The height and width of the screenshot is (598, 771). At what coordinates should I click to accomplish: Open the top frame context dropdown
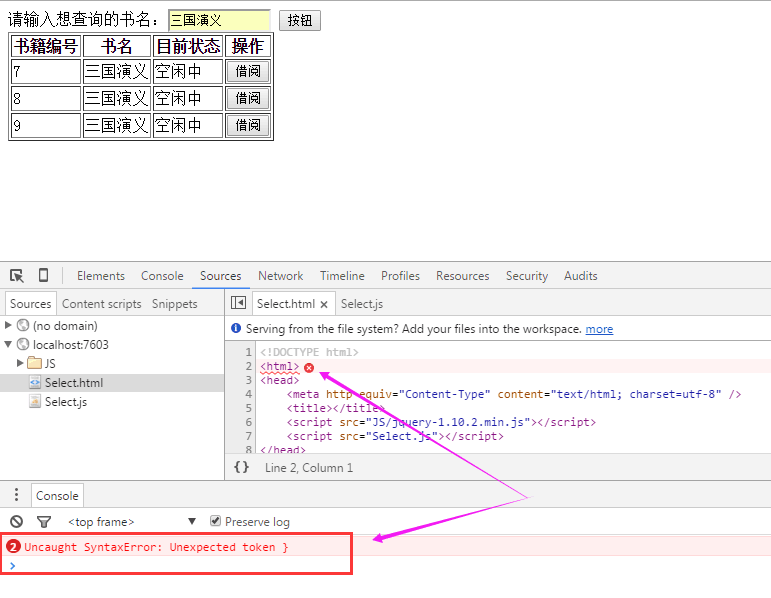pos(132,521)
